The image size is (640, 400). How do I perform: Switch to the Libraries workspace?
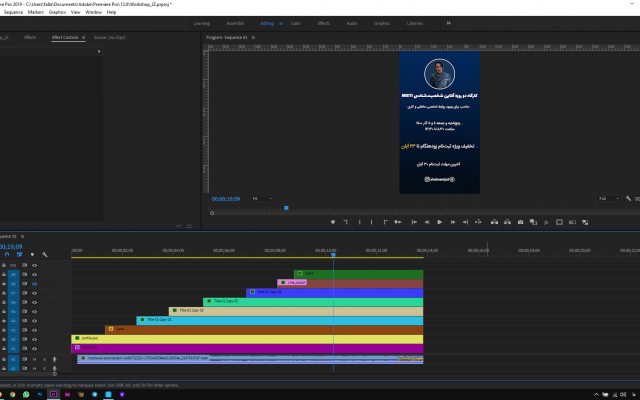(x=415, y=23)
